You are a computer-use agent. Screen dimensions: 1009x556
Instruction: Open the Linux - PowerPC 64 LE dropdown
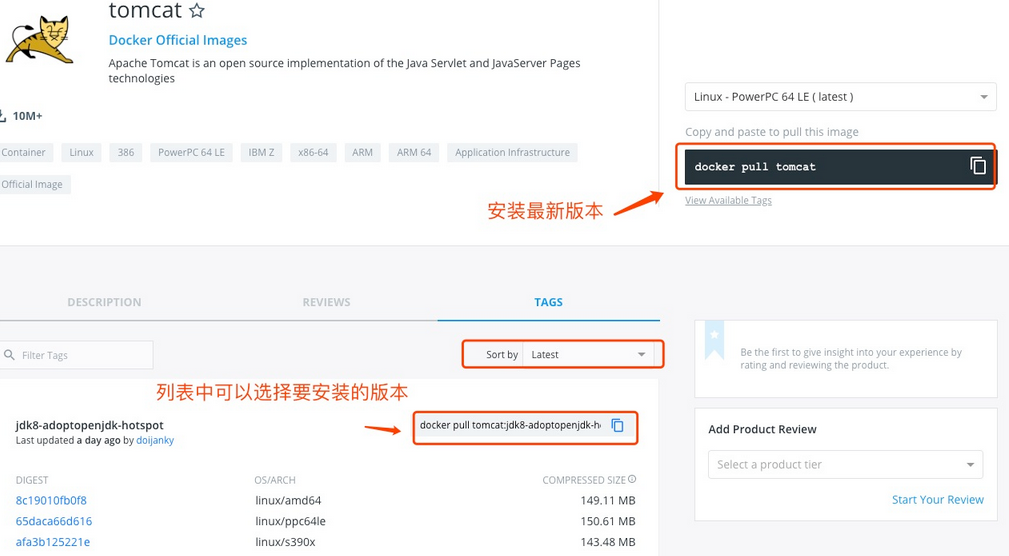point(839,97)
